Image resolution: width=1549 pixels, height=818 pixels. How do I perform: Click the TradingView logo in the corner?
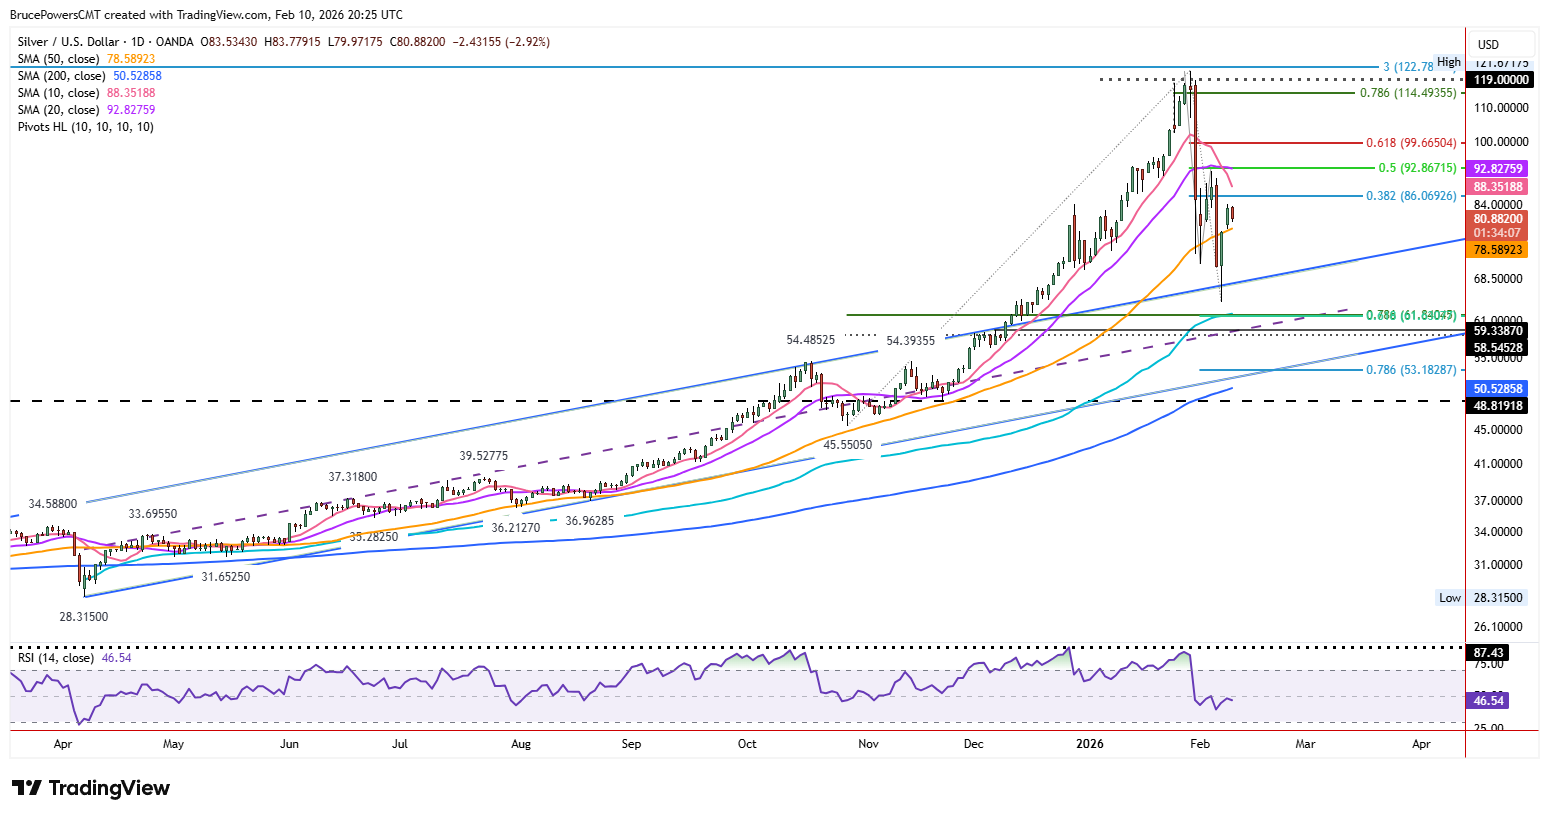90,787
